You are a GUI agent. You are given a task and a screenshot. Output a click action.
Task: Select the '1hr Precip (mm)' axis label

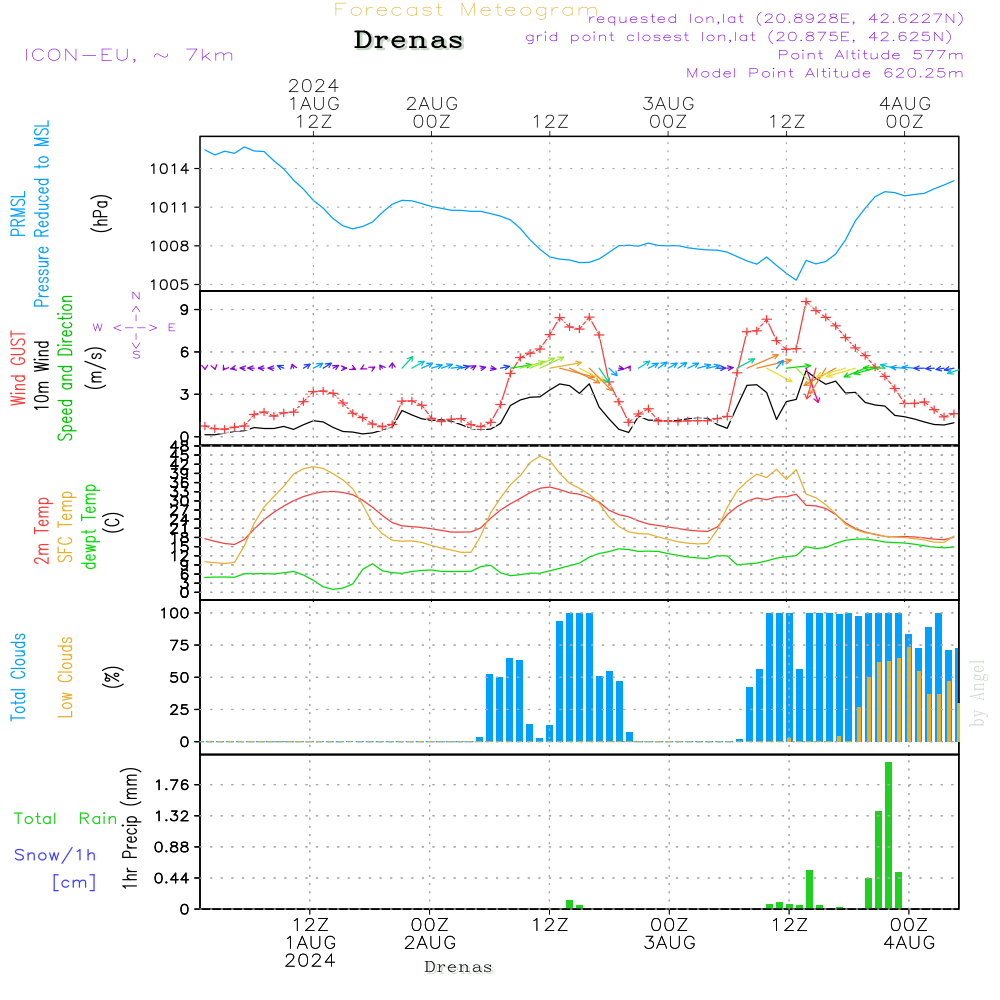pos(129,828)
